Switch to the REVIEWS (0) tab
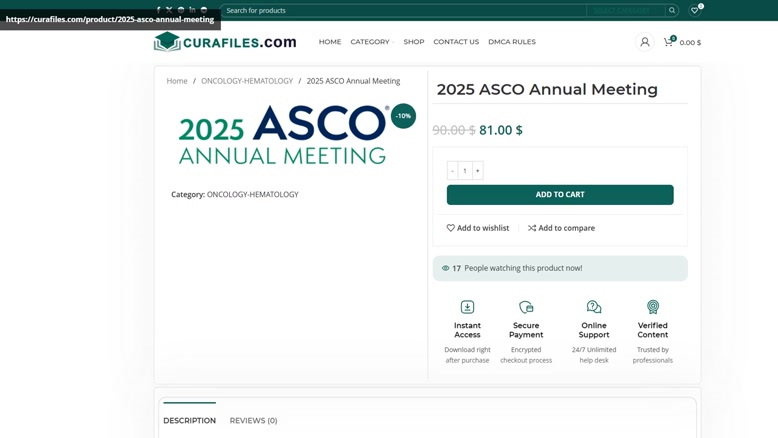Viewport: 778px width, 438px height. (254, 421)
